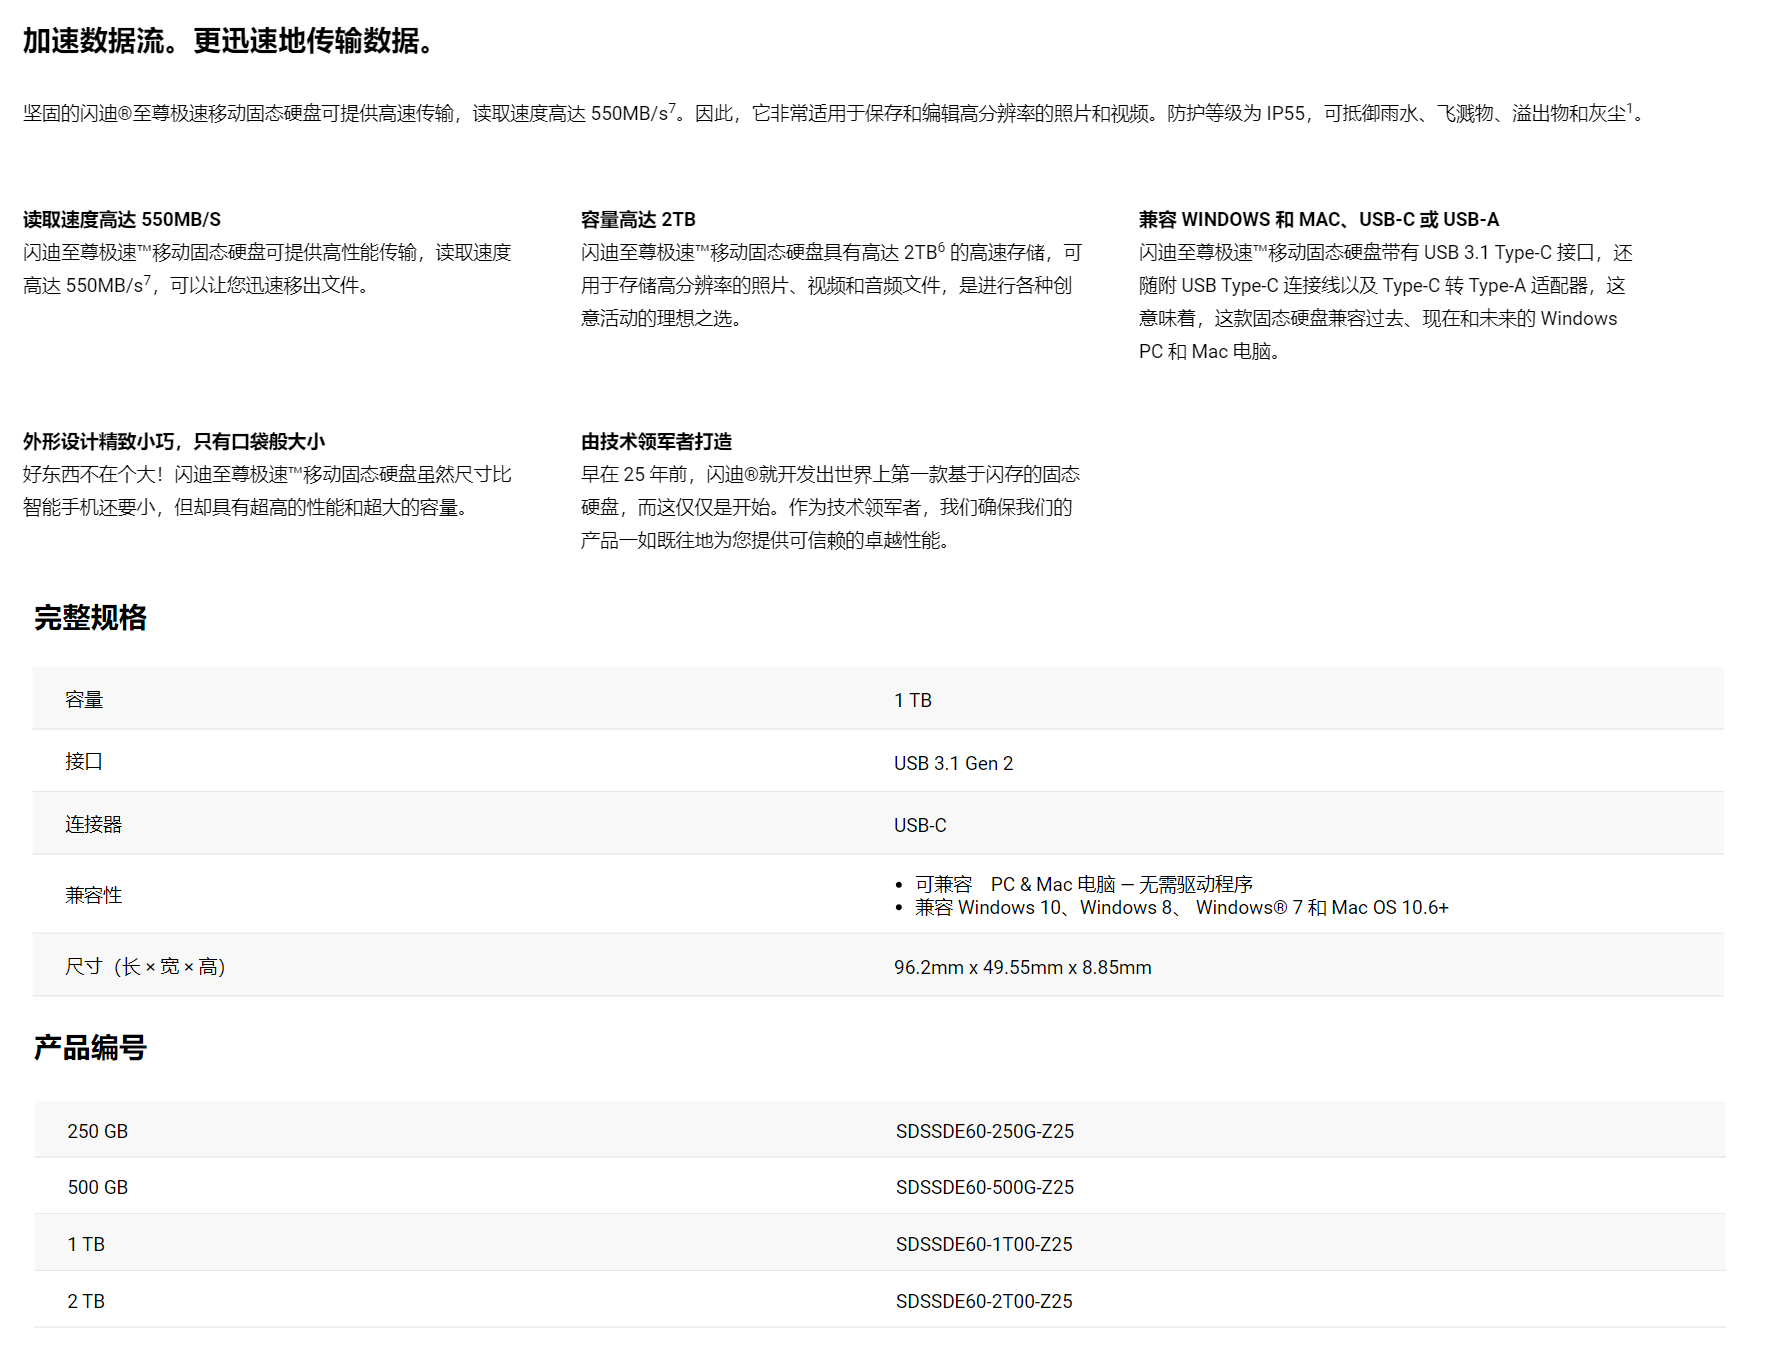Image resolution: width=1787 pixels, height=1362 pixels.
Task: Click the "容量" spec label
Action: pyautogui.click(x=84, y=700)
